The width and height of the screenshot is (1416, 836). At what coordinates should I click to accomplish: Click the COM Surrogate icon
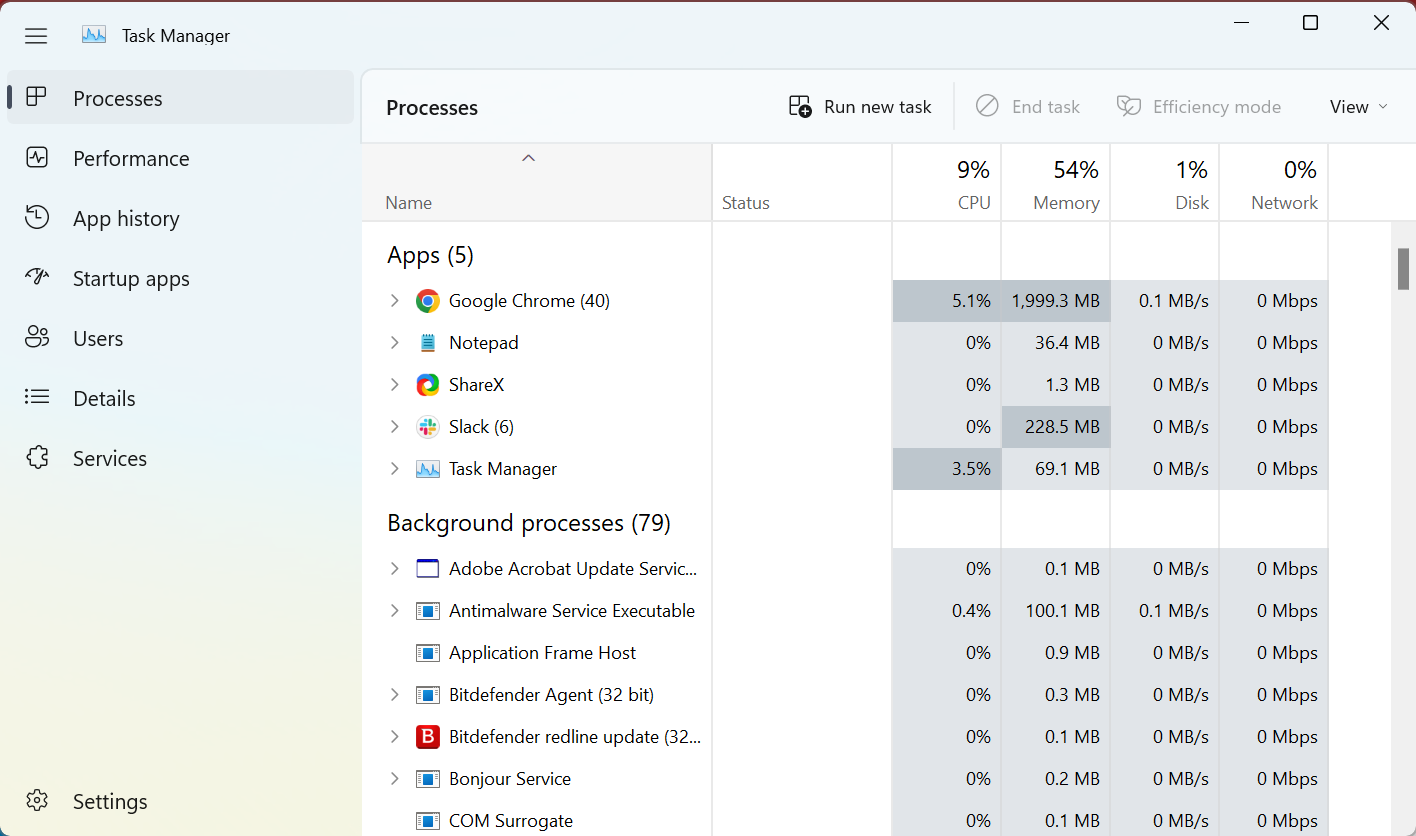[x=428, y=821]
